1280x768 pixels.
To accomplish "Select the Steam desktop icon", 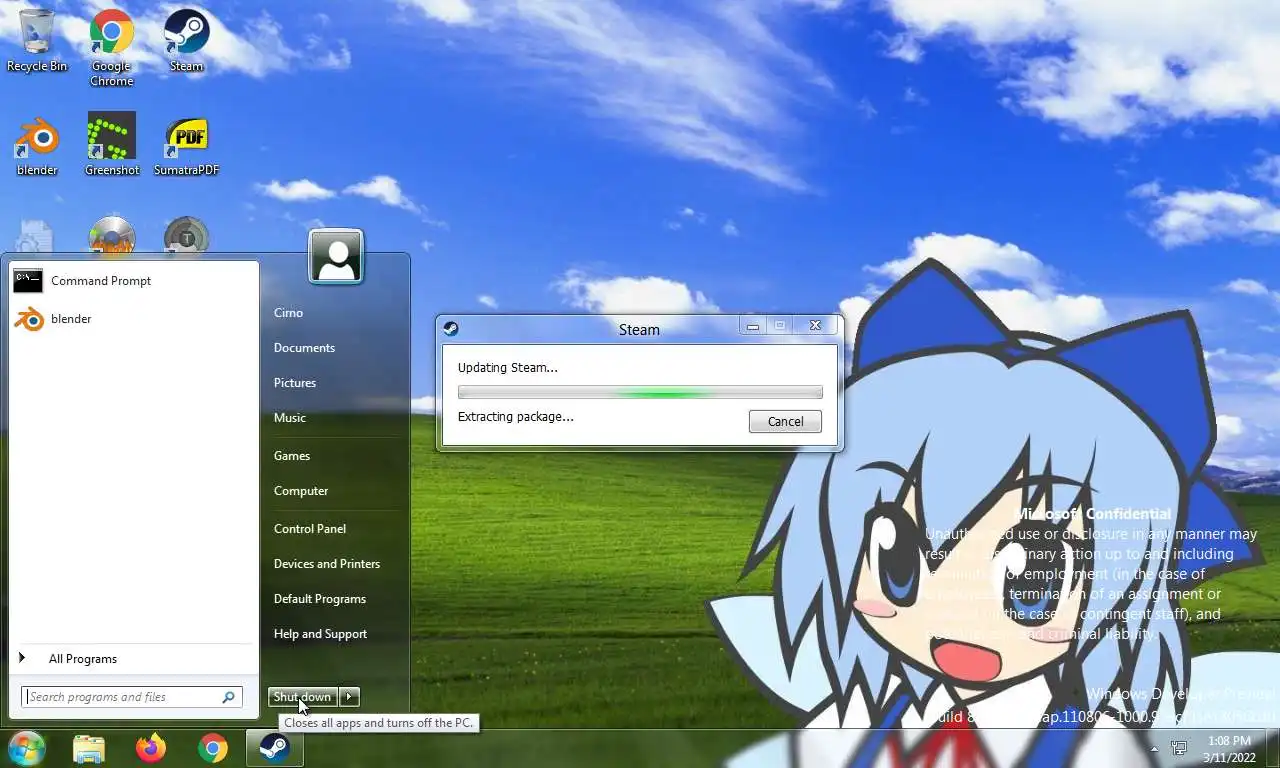I will point(186,41).
